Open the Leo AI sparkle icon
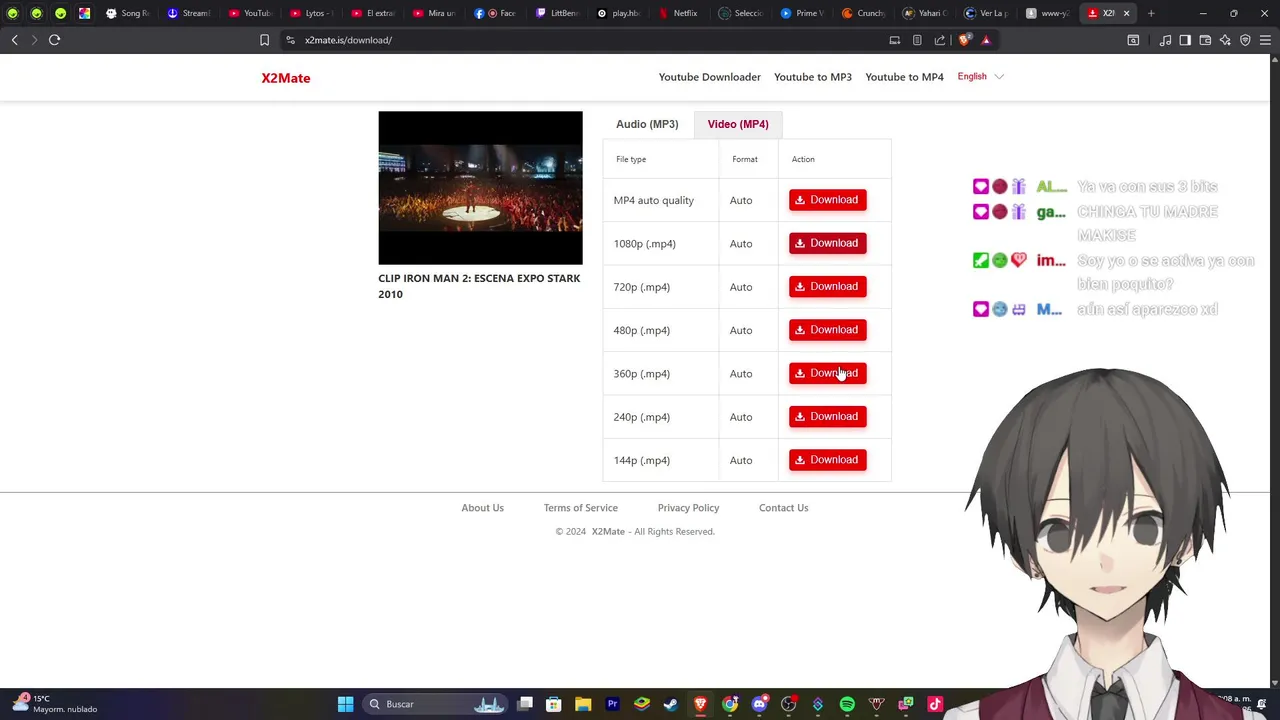The width and height of the screenshot is (1280, 720). (1225, 40)
